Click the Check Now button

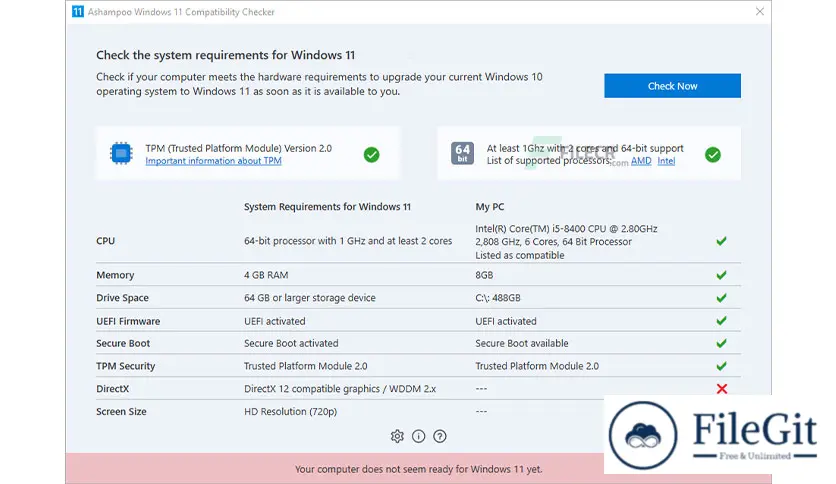(672, 86)
